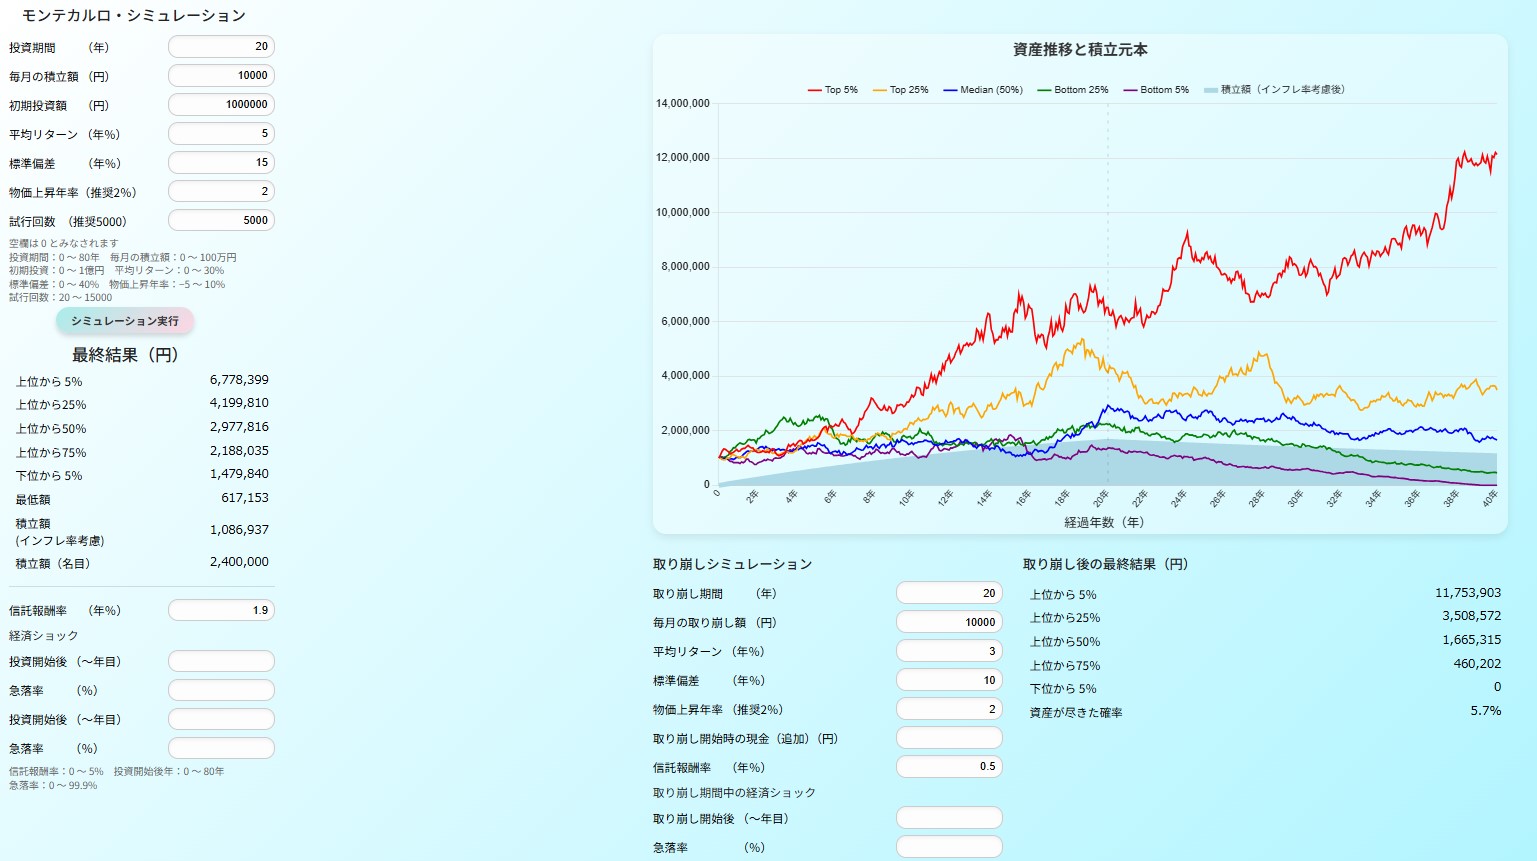Click the 標準偏差 field showing 15
Image resolution: width=1537 pixels, height=861 pixels.
(221, 163)
